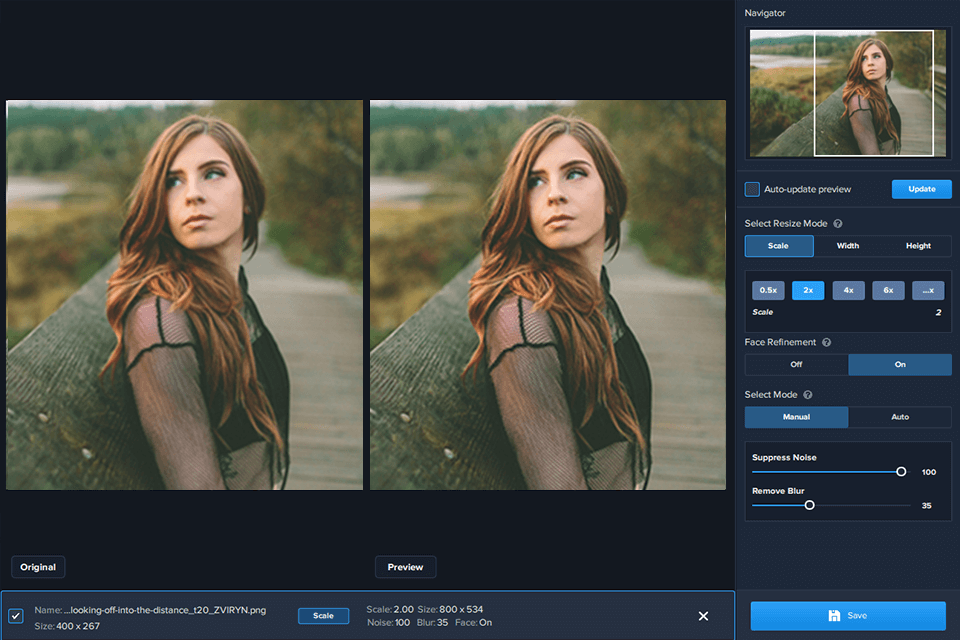Select the 4x upscale preset

848,290
